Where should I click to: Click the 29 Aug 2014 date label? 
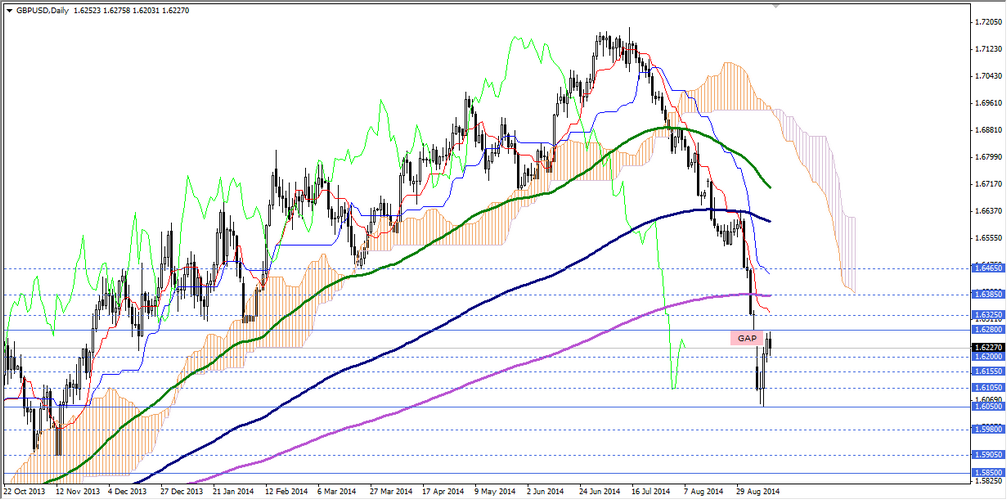point(760,491)
